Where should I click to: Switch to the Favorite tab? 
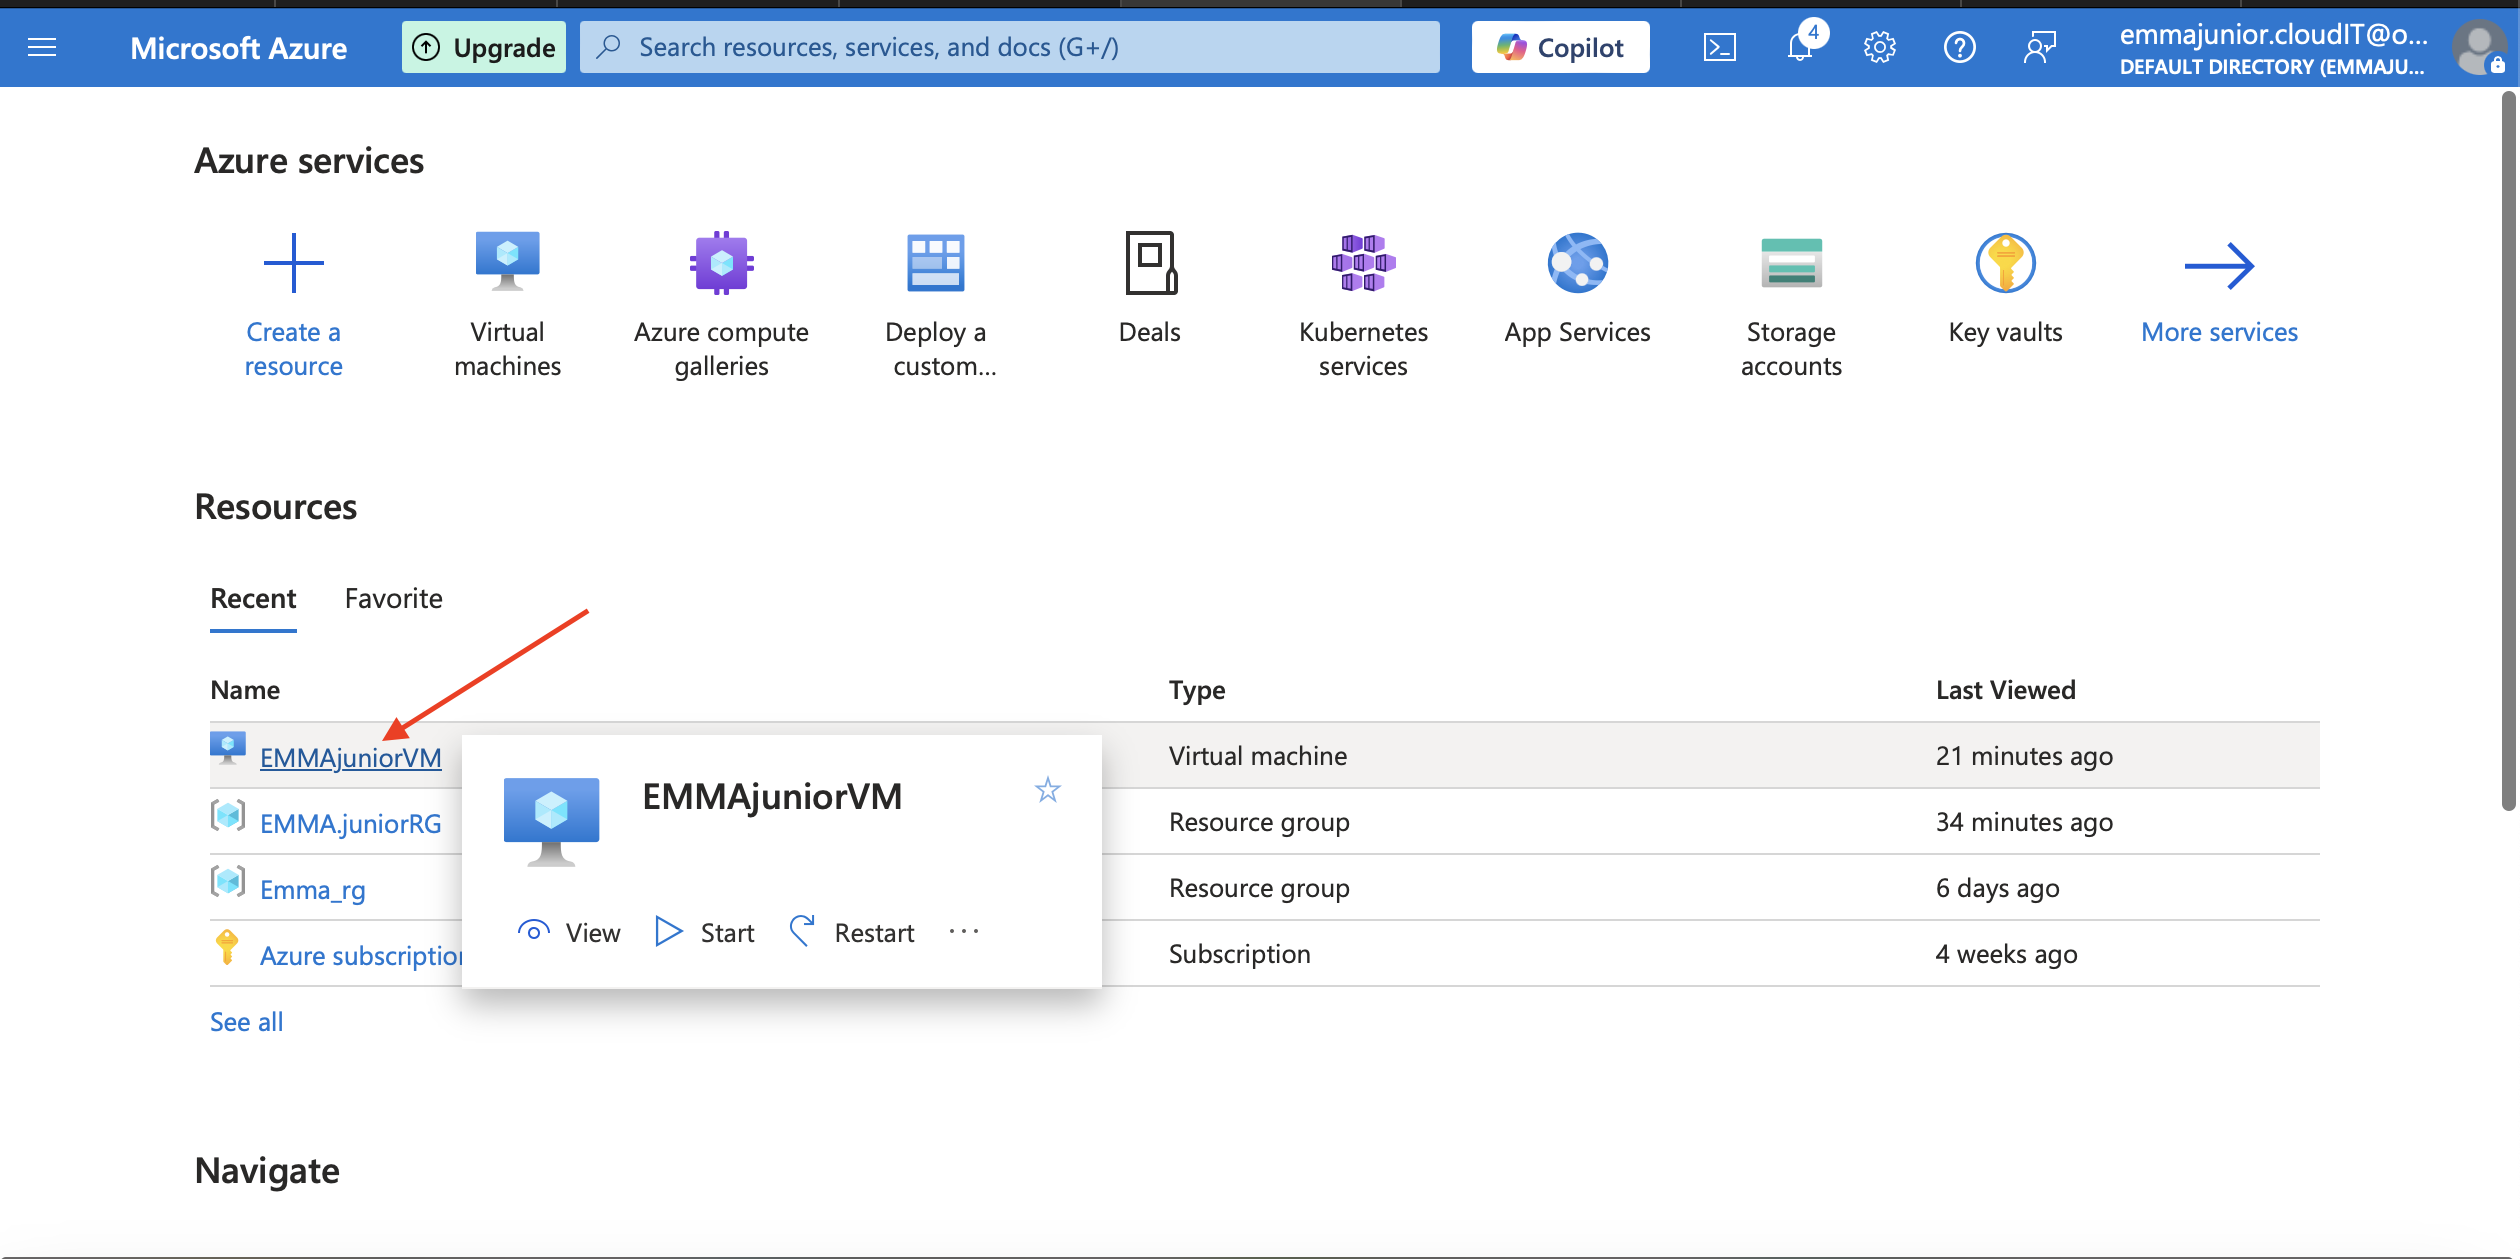coord(393,598)
